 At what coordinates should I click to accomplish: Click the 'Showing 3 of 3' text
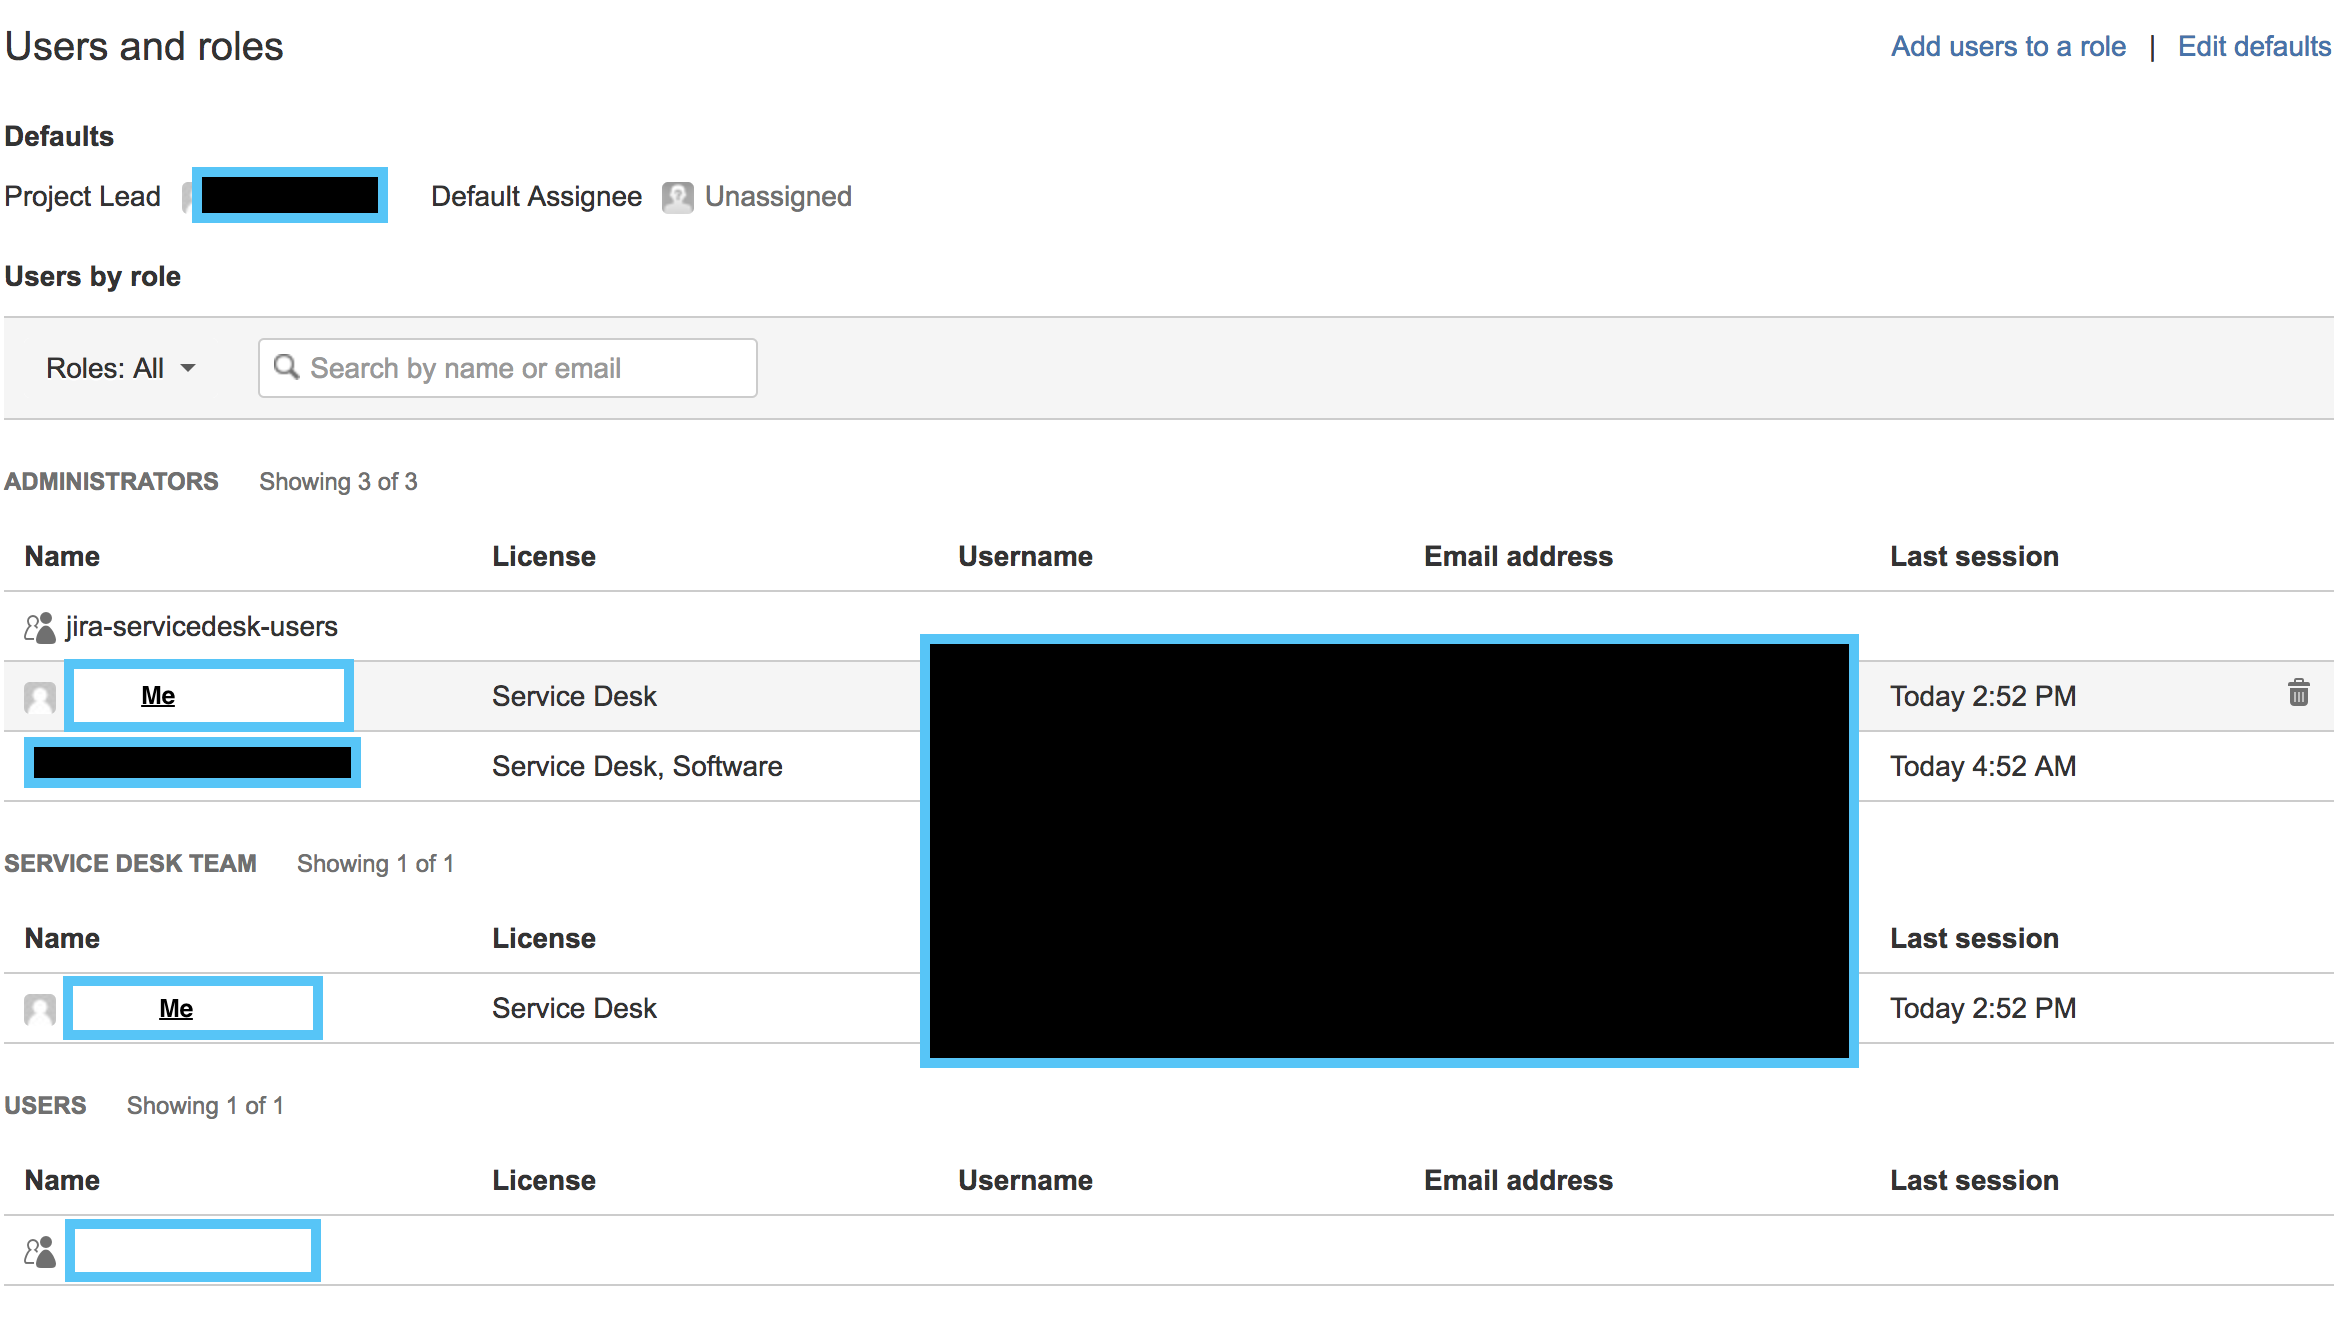[x=338, y=482]
